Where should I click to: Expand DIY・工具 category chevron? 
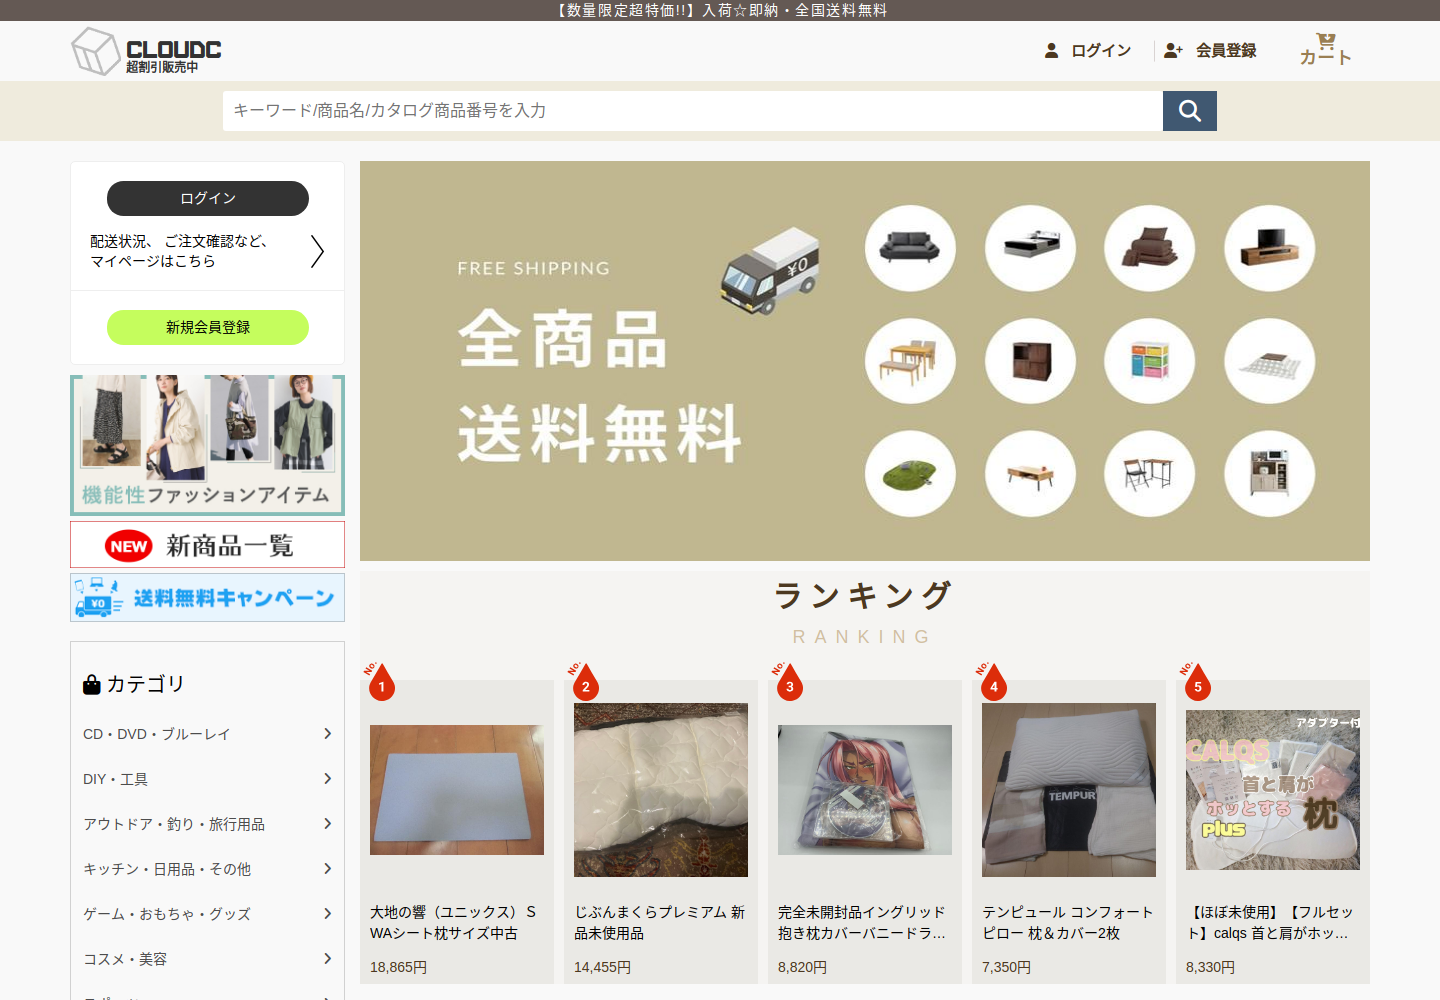(327, 779)
